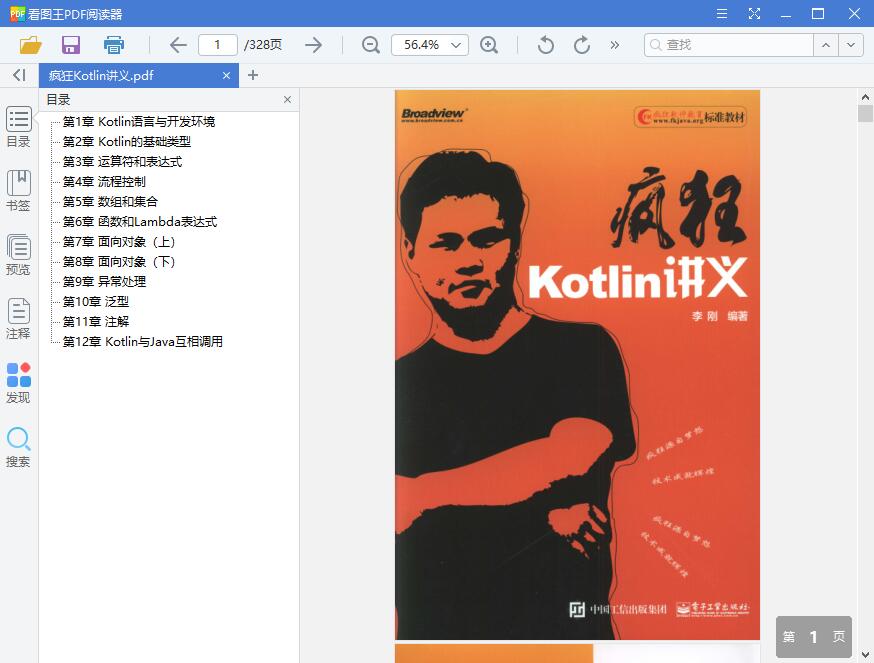Screen dimensions: 874x663
Task: Close the 目录 panel
Action: tap(287, 100)
